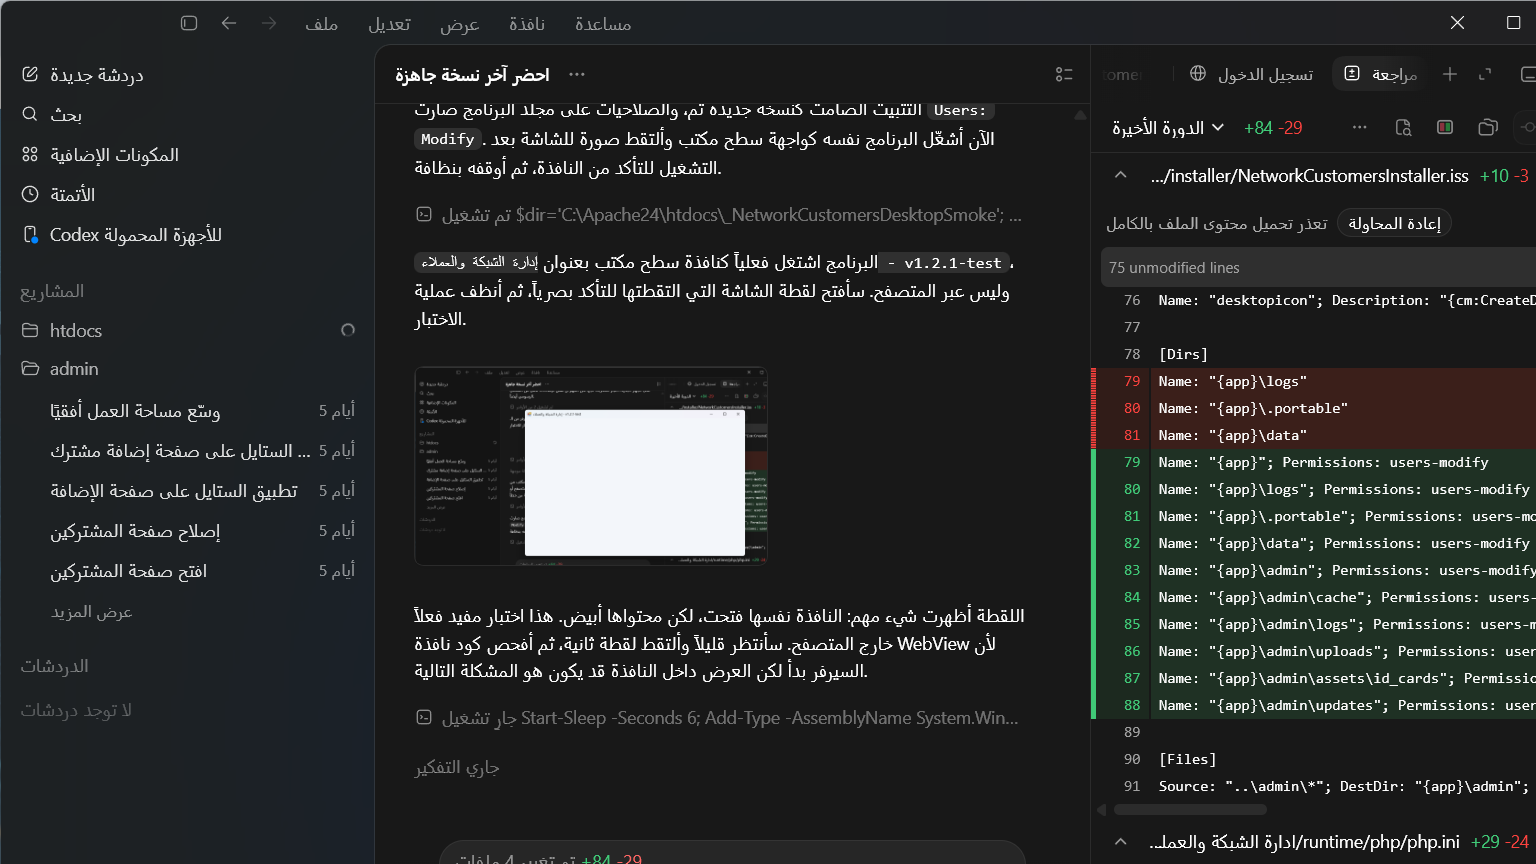1536x864 pixels.
Task: Toggle the red-green split diff view
Action: pos(1445,127)
